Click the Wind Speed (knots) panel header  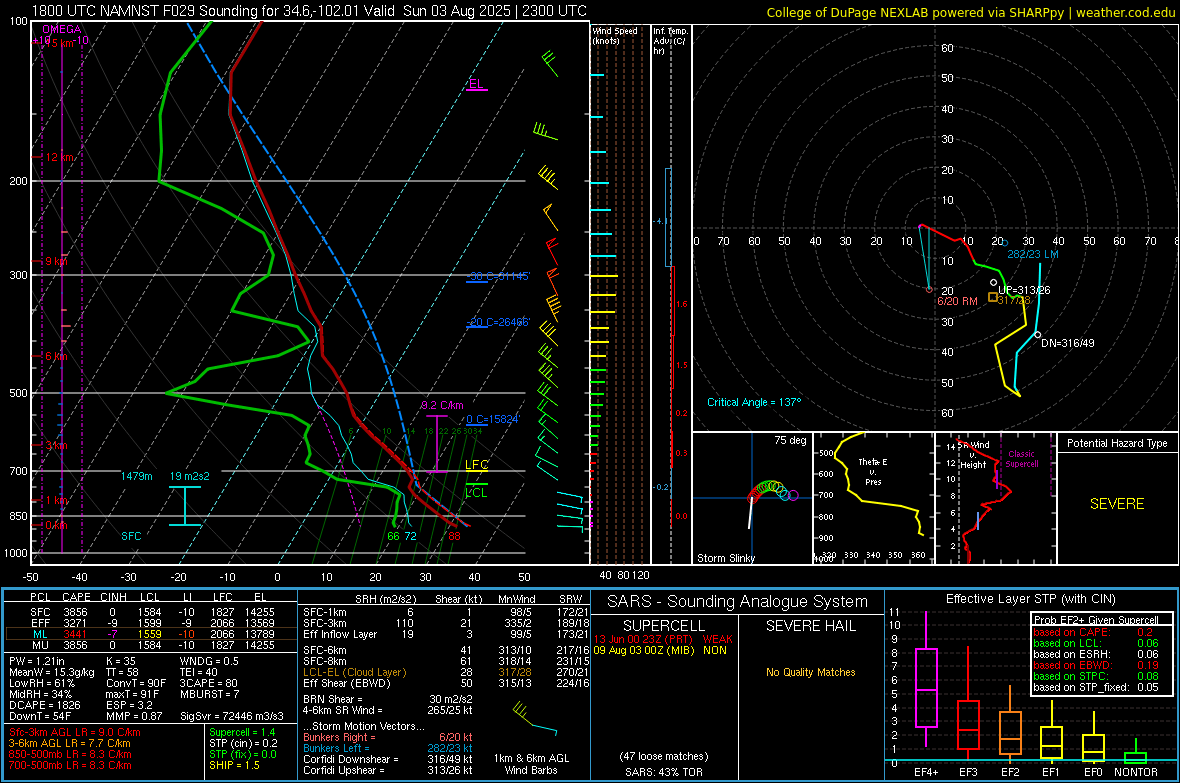(x=615, y=35)
